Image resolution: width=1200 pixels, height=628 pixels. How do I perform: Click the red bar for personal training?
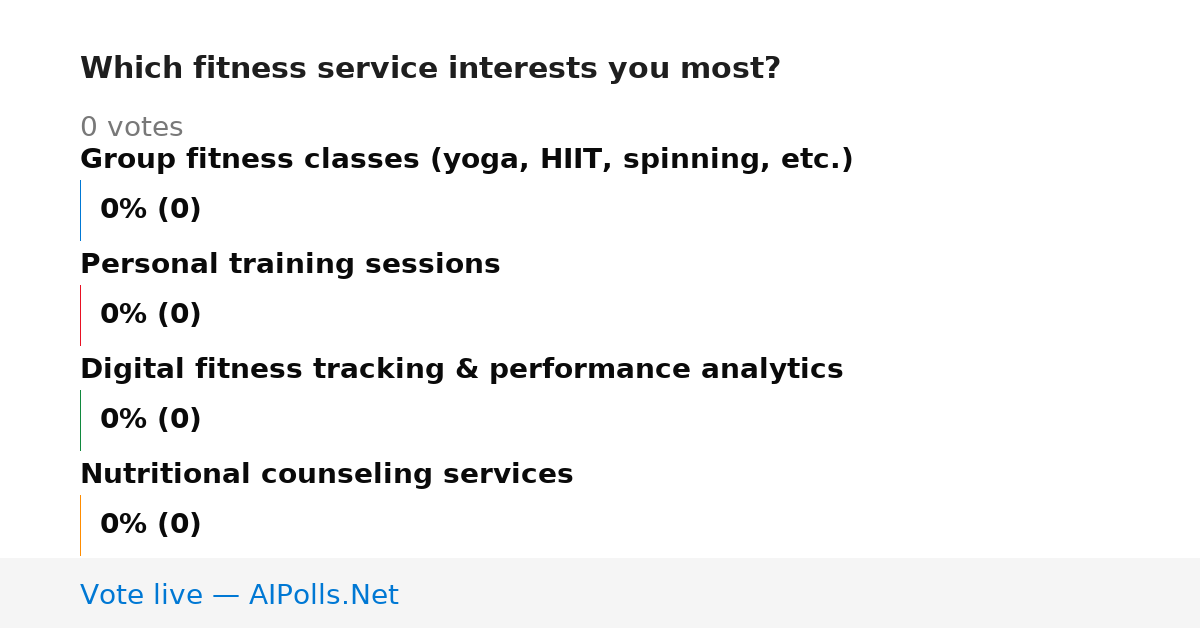(80, 315)
